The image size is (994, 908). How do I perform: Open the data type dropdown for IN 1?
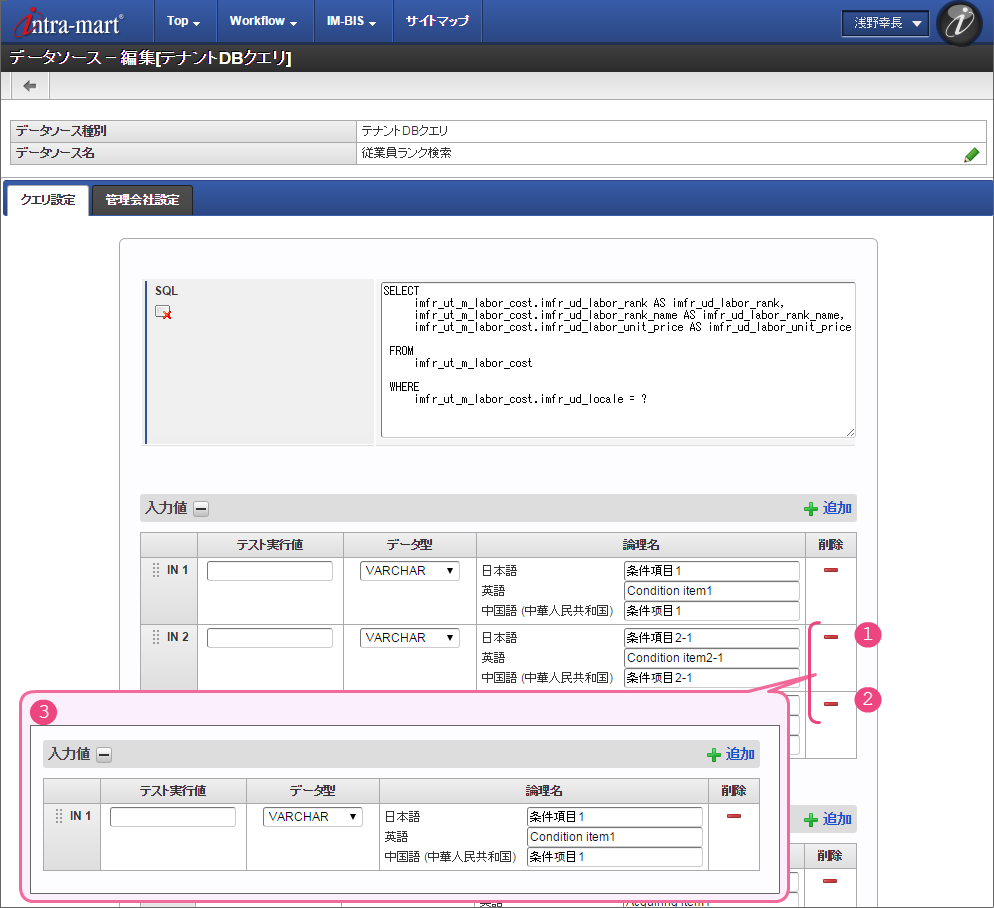pyautogui.click(x=409, y=571)
